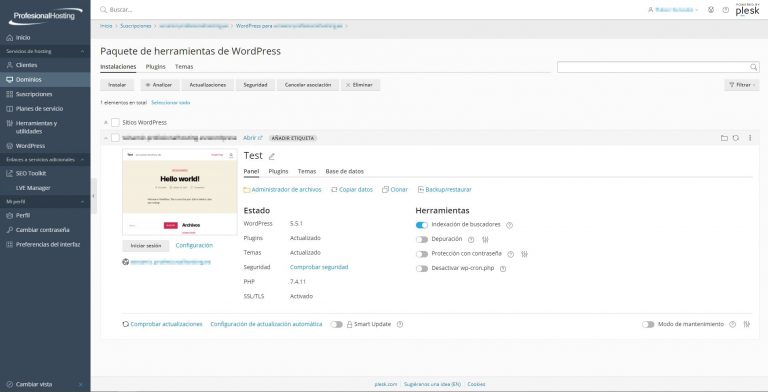Viewport: 768px width, 392px height.
Task: Collapse the site row details arrow
Action: 106,138
